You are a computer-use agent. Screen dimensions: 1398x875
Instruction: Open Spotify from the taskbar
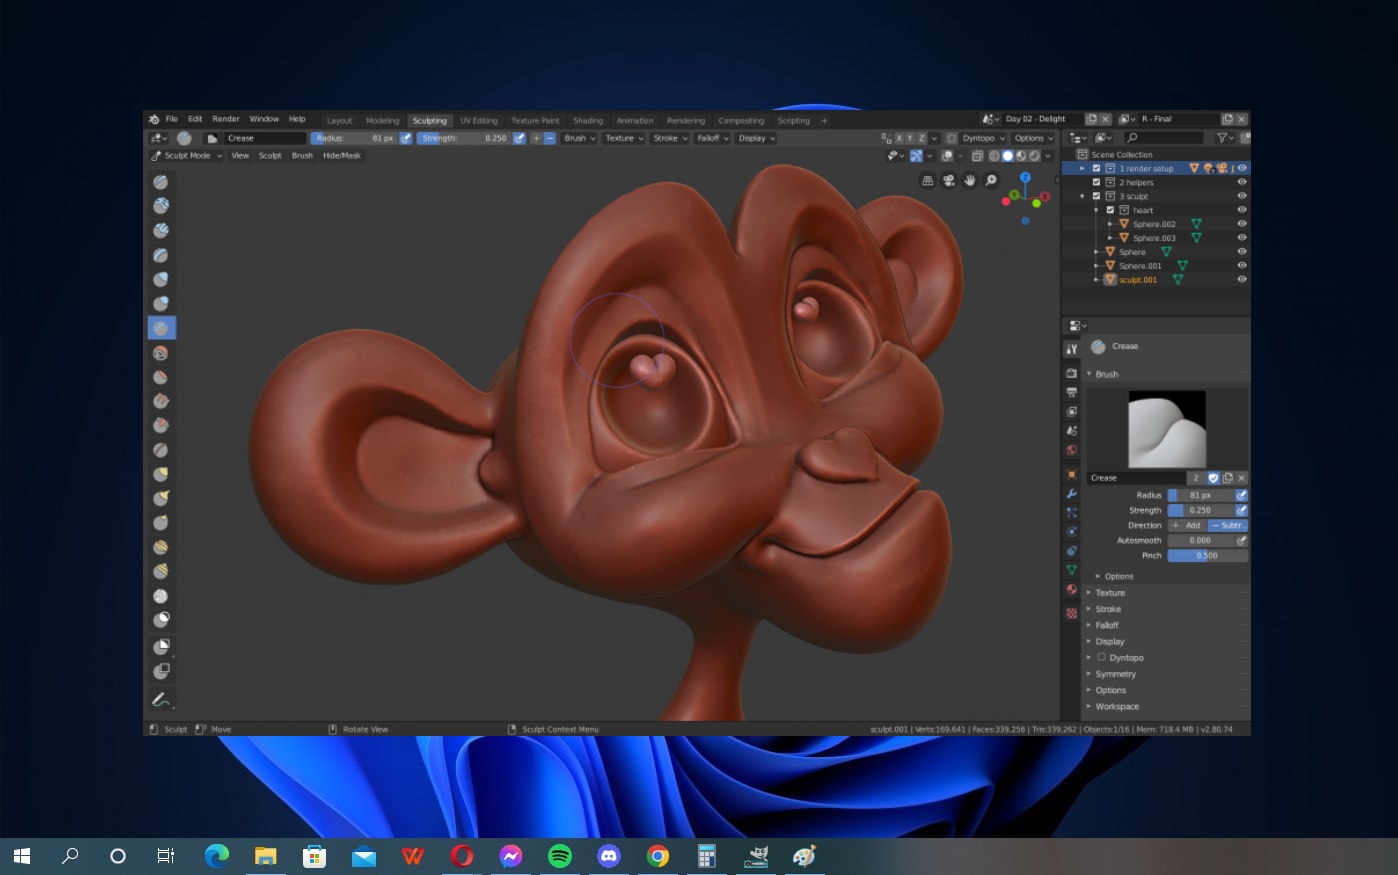[x=560, y=856]
